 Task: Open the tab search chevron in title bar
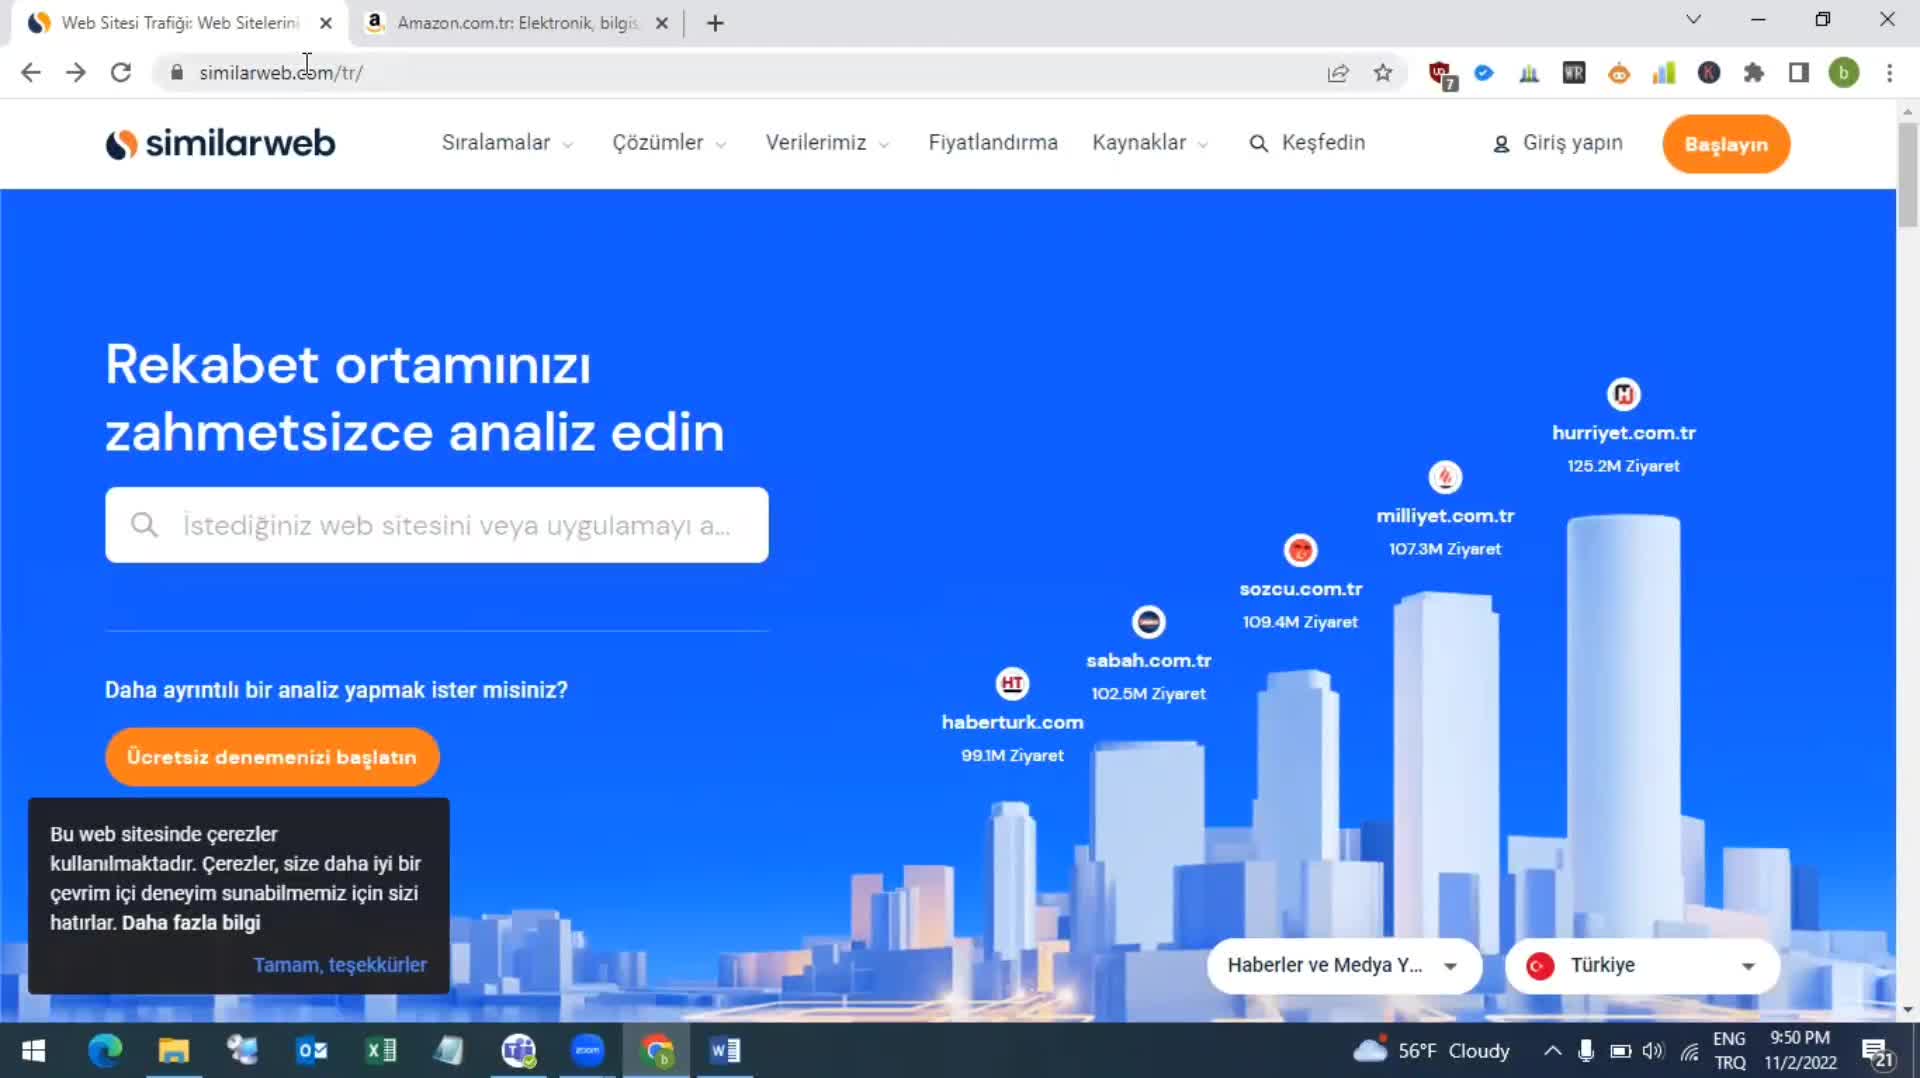[1693, 20]
